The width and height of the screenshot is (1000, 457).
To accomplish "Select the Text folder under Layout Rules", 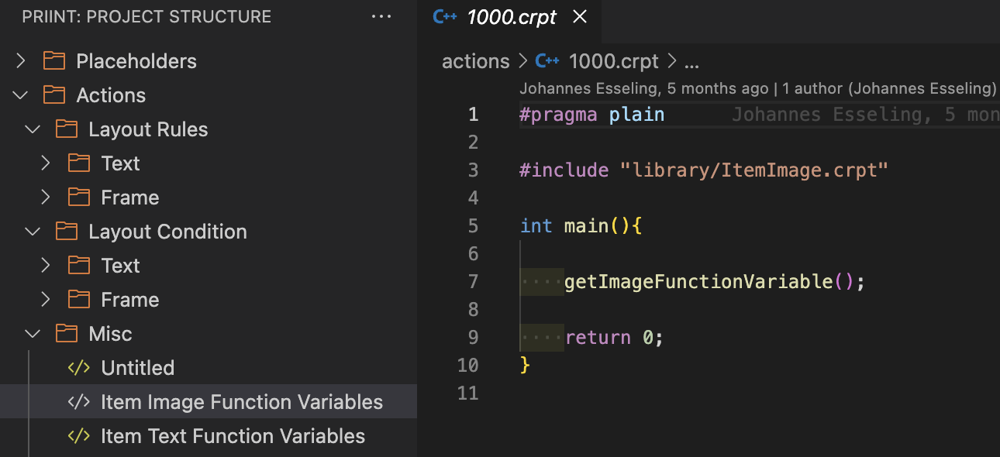I will pos(209,164).
